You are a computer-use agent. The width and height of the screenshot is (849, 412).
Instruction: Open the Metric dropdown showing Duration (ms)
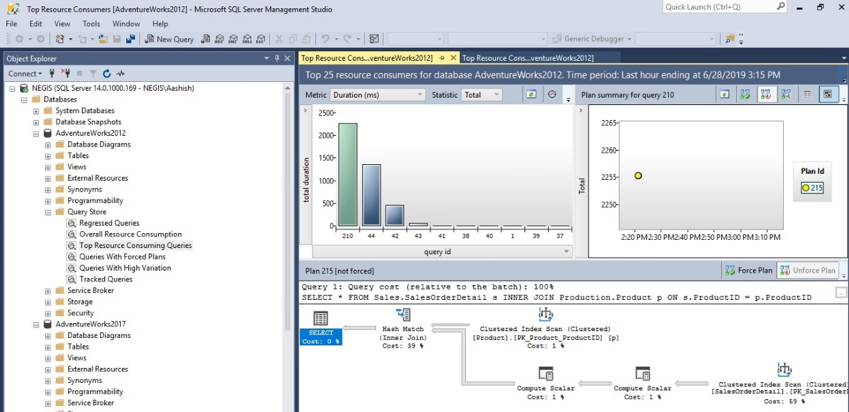click(x=377, y=95)
